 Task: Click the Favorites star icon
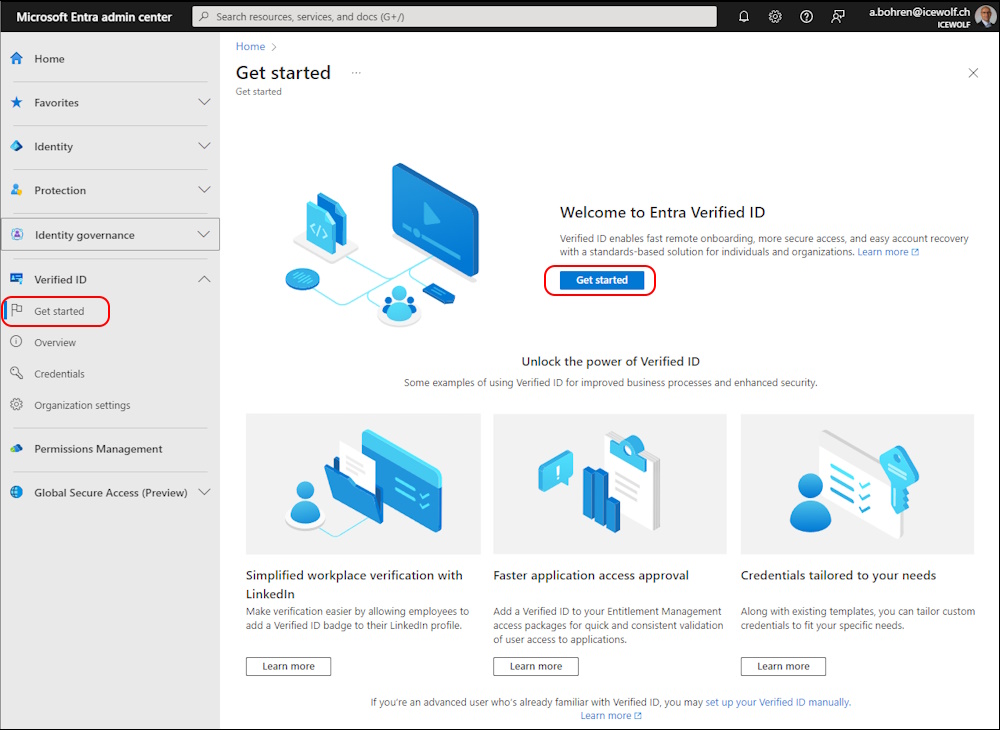[17, 102]
